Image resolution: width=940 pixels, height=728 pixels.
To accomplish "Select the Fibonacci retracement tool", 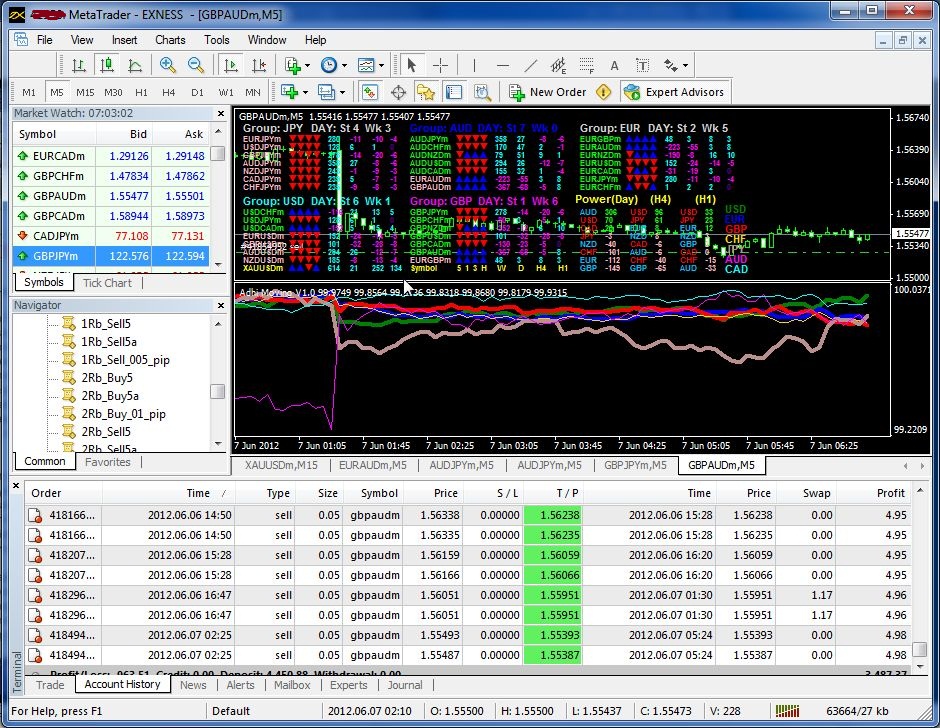I will [586, 65].
